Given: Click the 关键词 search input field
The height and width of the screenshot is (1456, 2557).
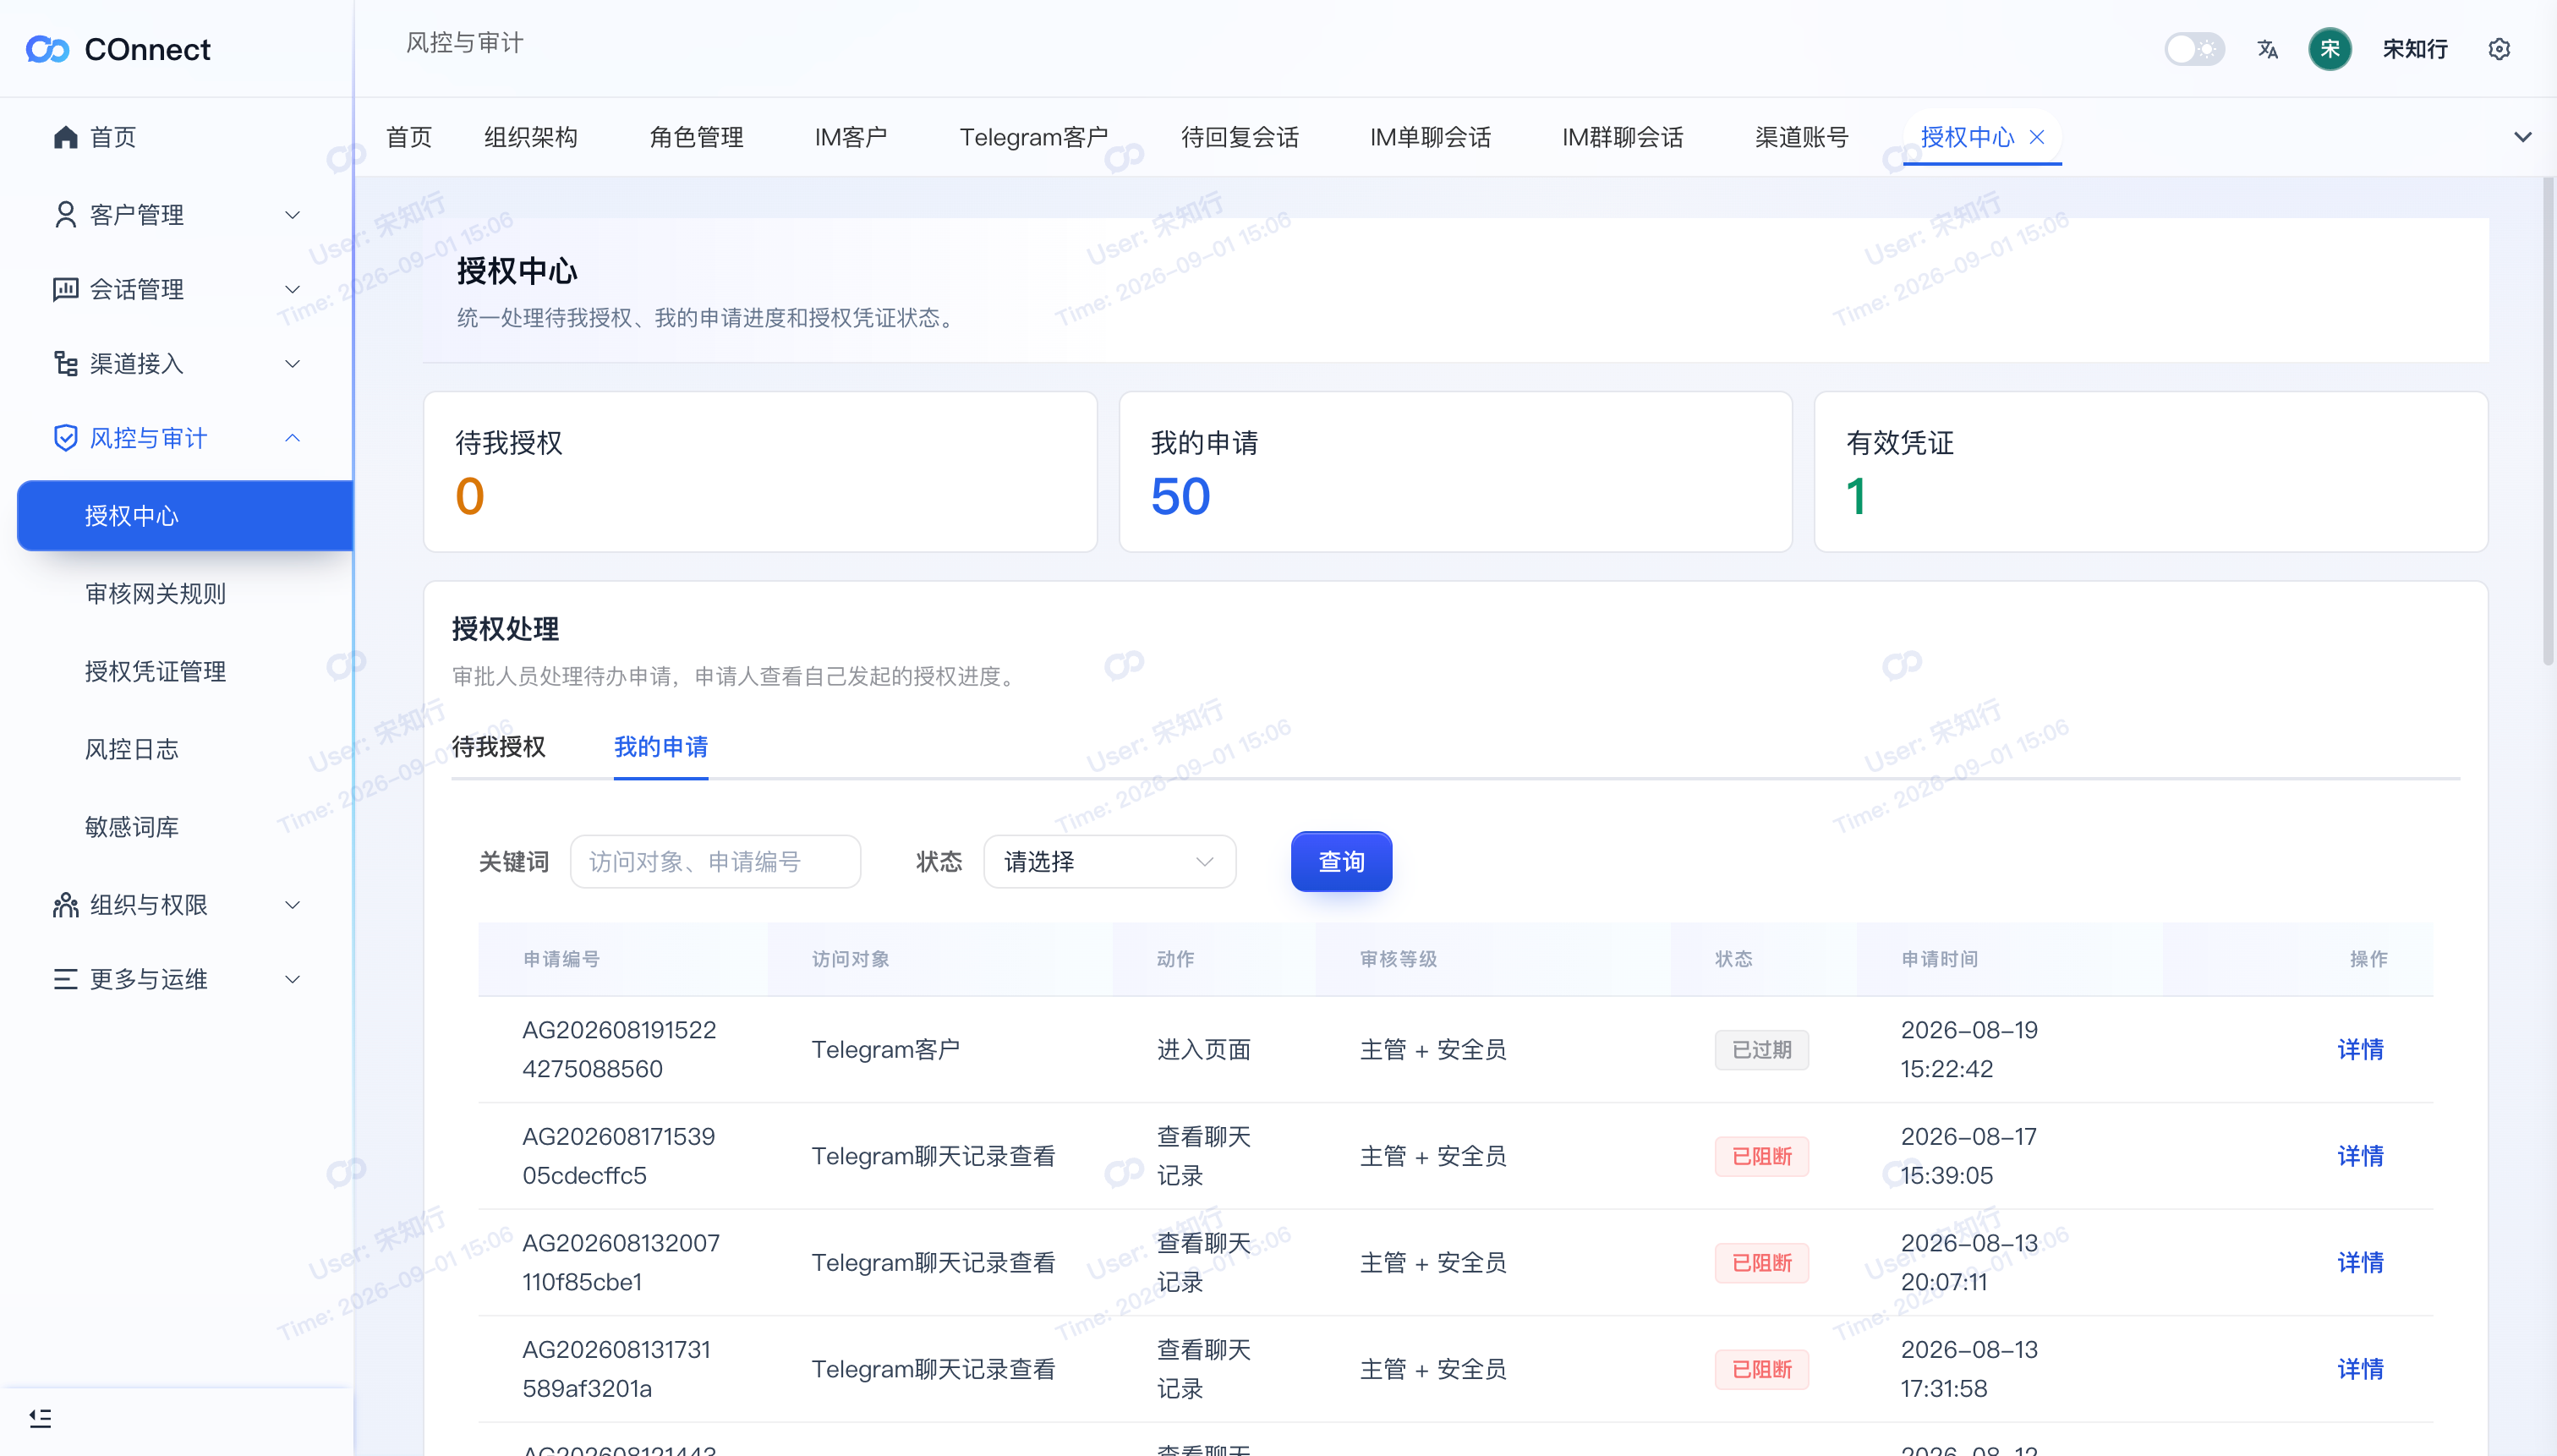Looking at the screenshot, I should [x=715, y=862].
